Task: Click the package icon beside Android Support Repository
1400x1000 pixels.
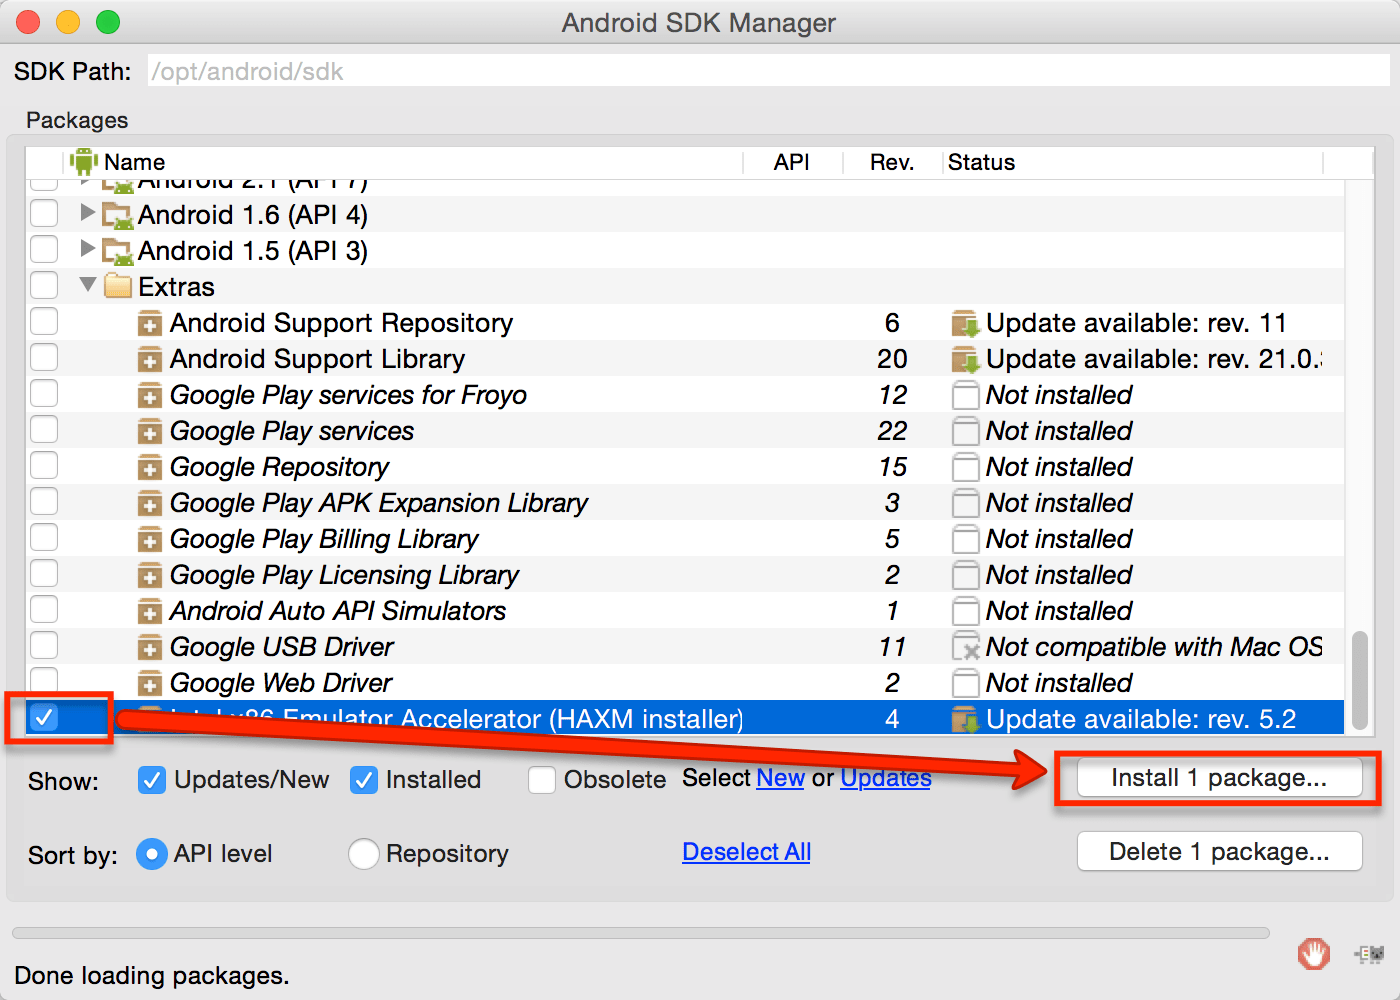Action: pos(149,323)
